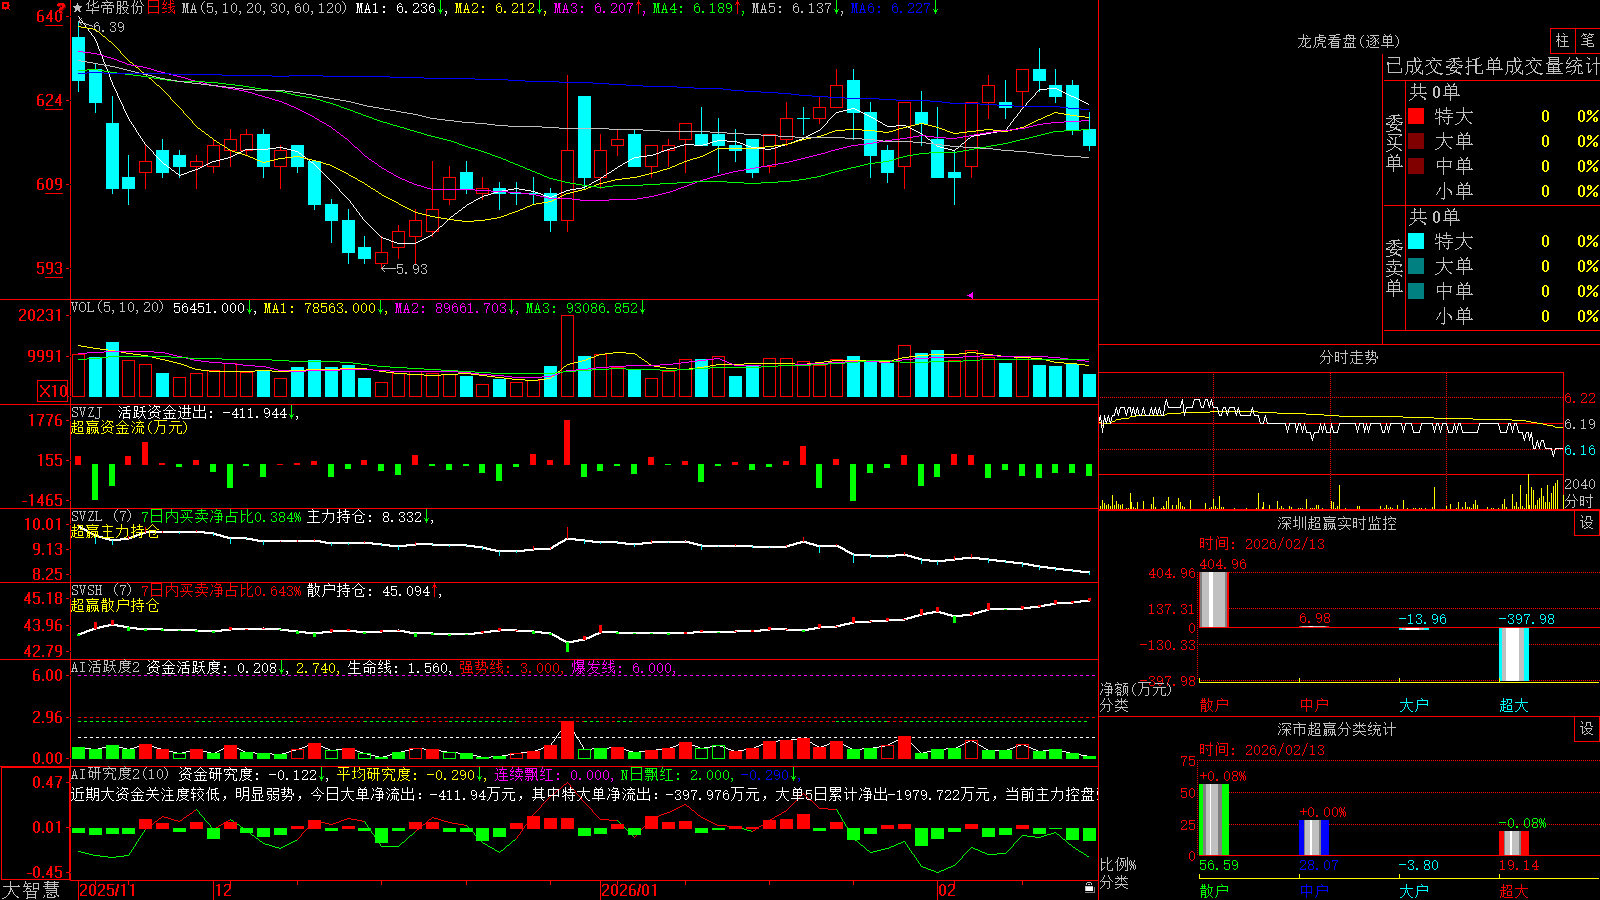Click the 5.93 low price annotation

click(411, 269)
